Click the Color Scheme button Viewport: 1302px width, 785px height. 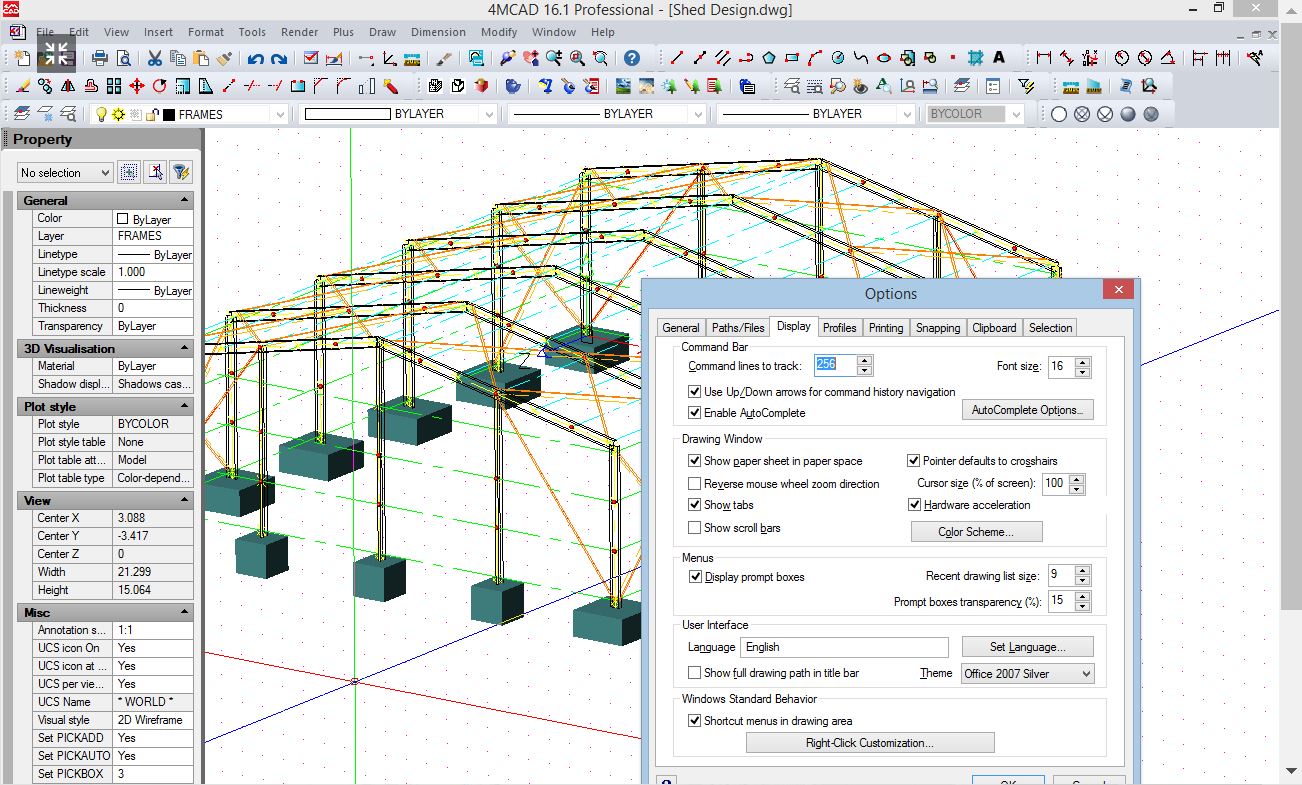[976, 531]
